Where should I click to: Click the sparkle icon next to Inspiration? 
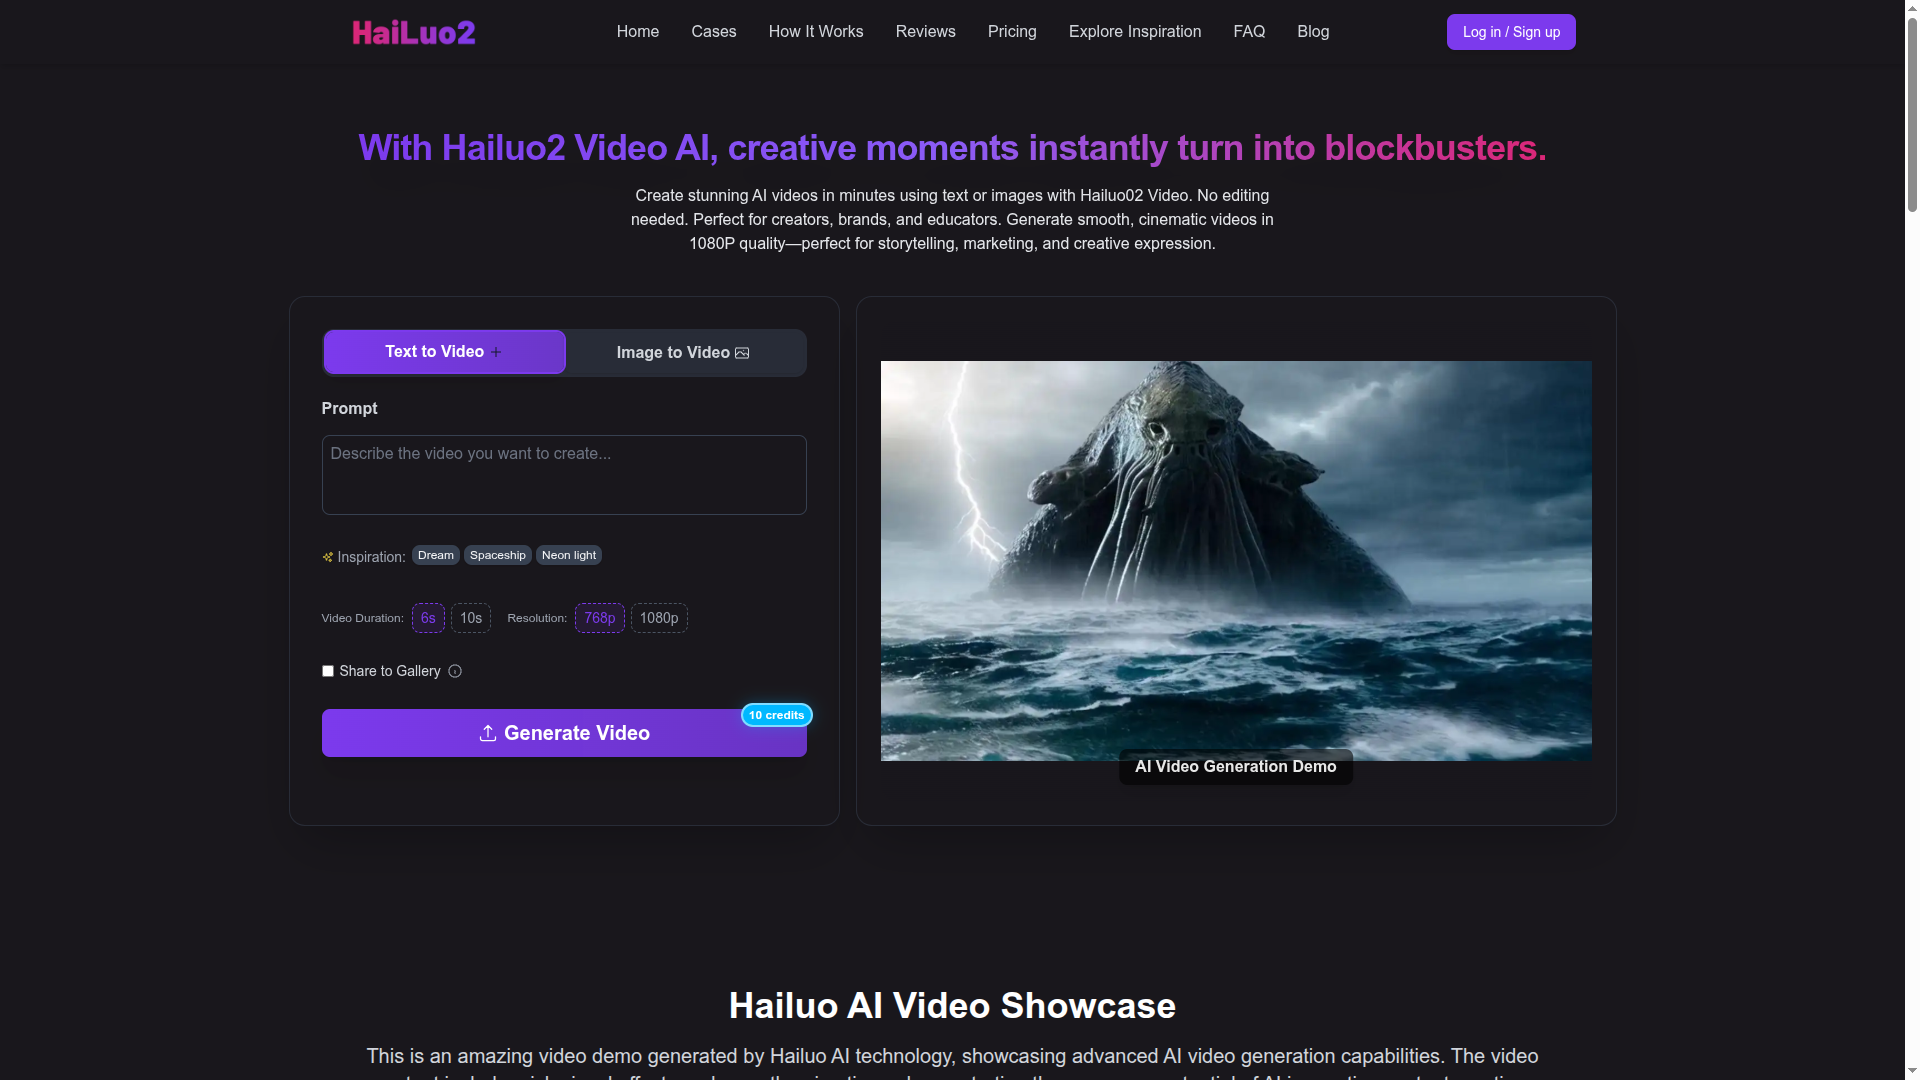point(327,557)
